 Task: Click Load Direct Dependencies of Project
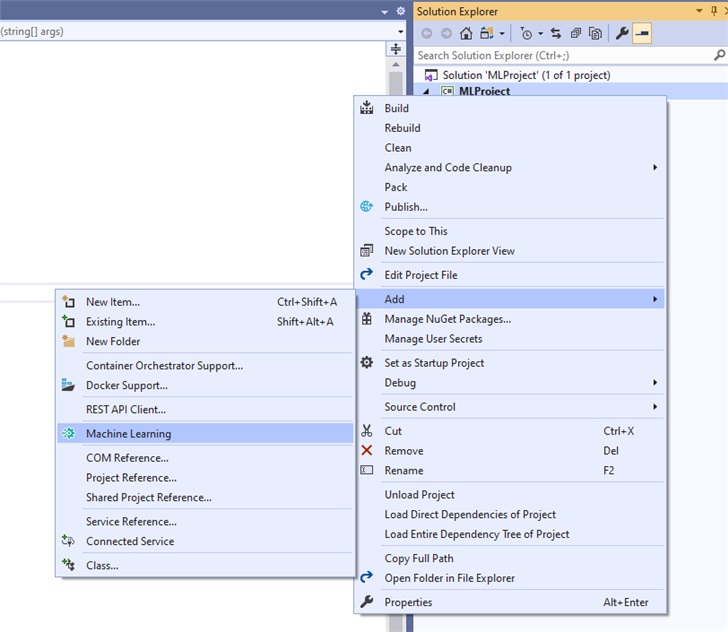pyautogui.click(x=511, y=514)
